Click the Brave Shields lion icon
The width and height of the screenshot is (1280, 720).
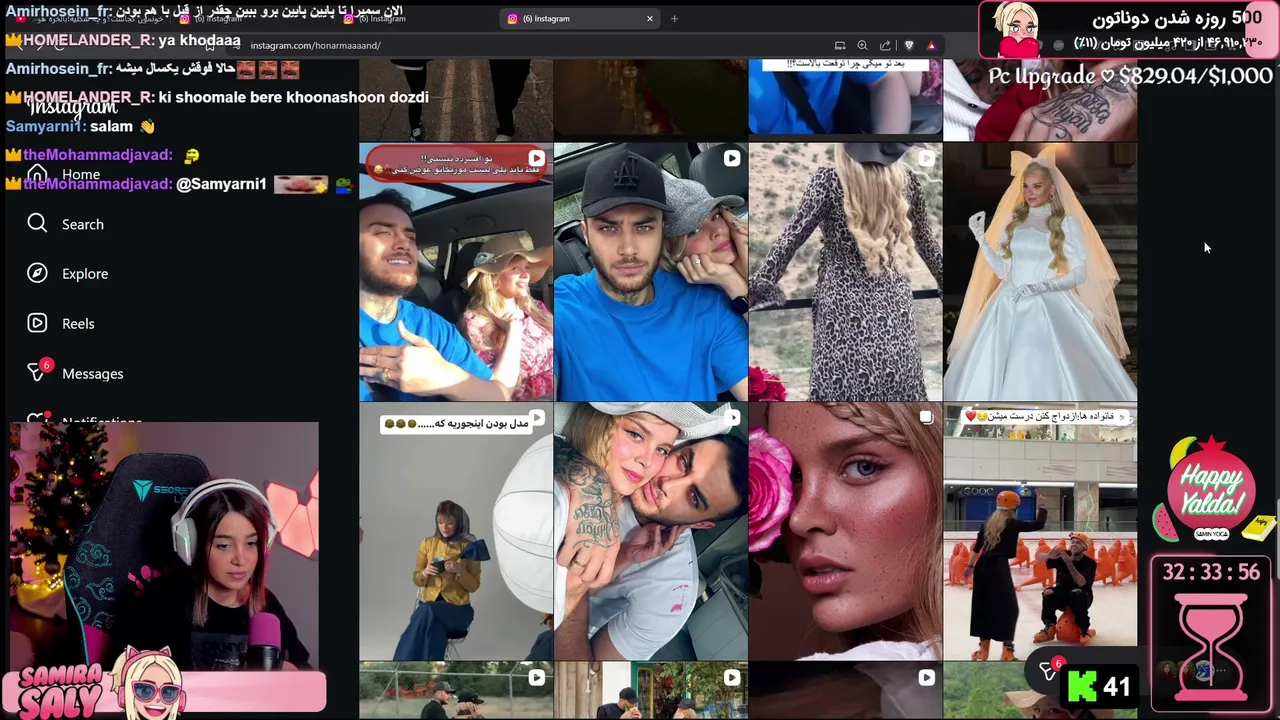908,45
